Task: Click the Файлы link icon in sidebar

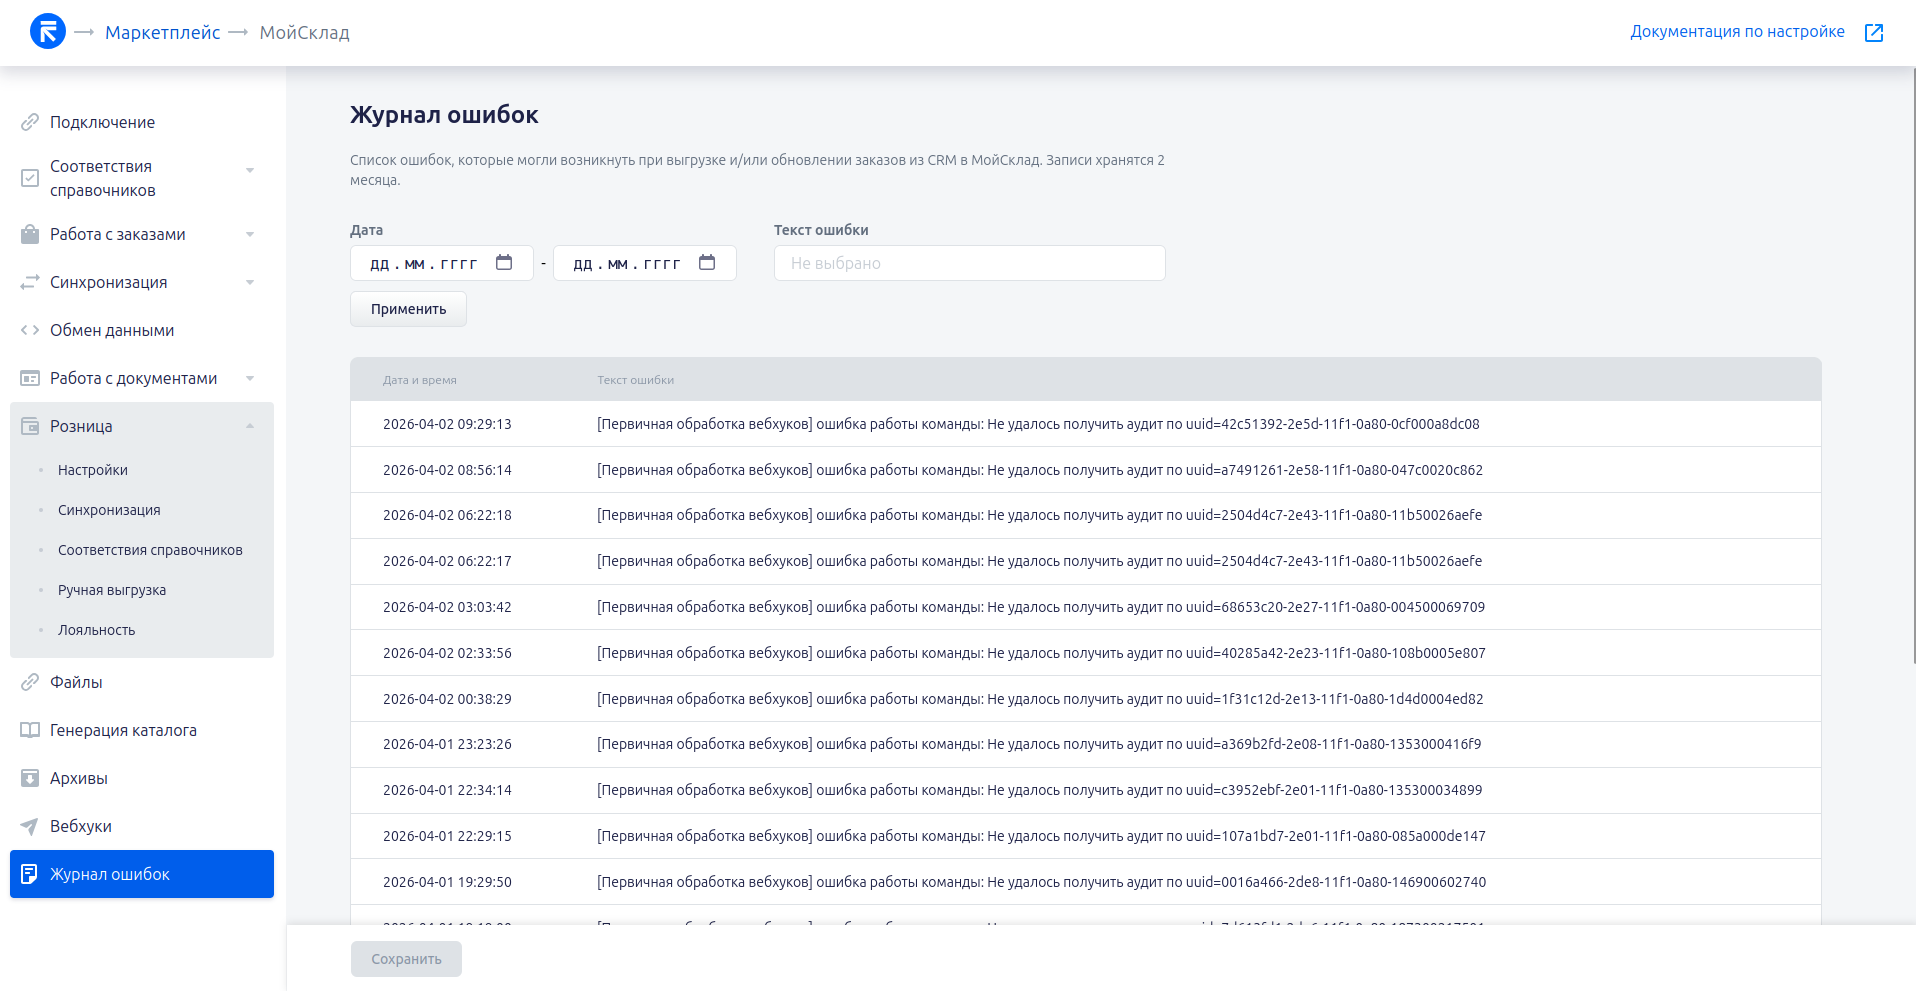Action: [30, 682]
